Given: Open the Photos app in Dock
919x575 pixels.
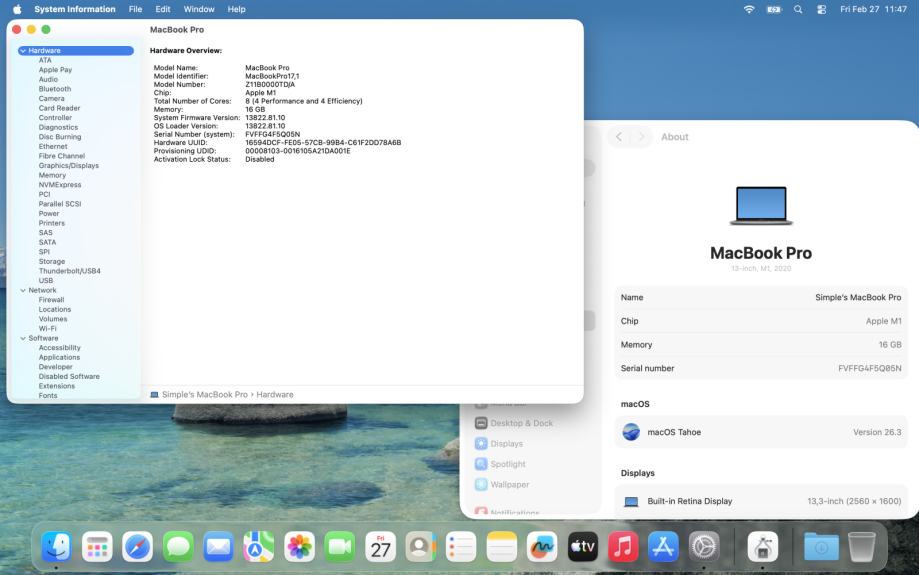Looking at the screenshot, I should pyautogui.click(x=299, y=546).
